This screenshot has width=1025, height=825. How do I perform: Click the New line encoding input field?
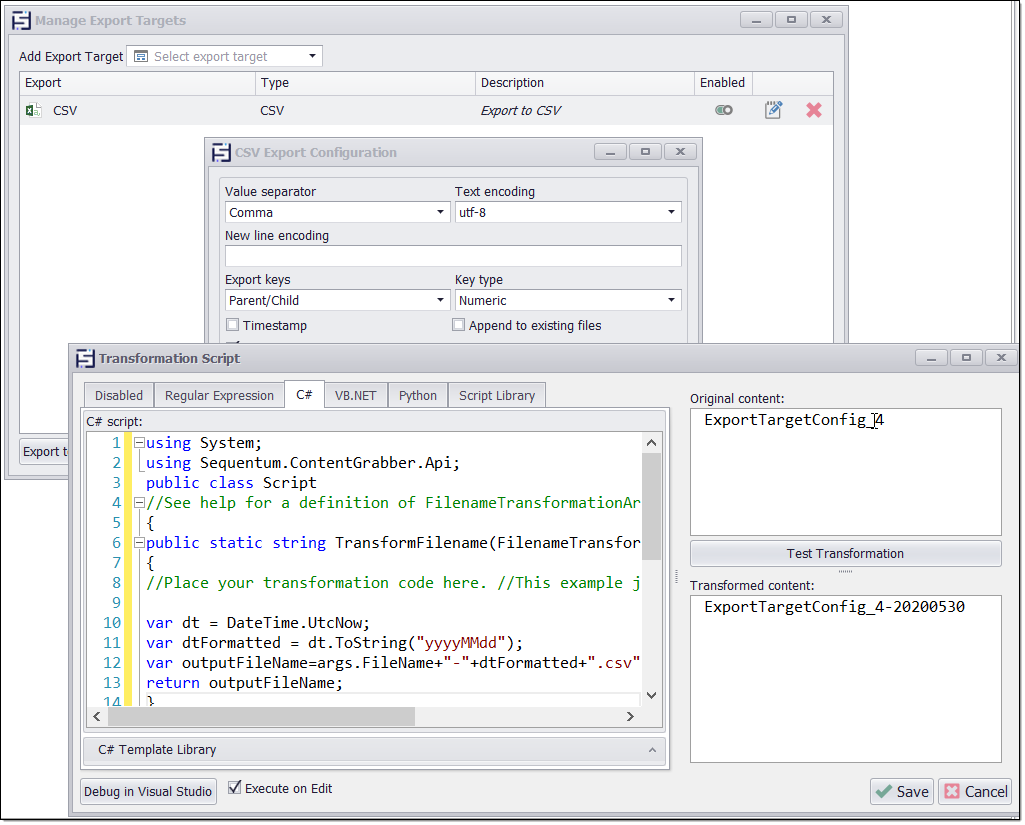(453, 256)
